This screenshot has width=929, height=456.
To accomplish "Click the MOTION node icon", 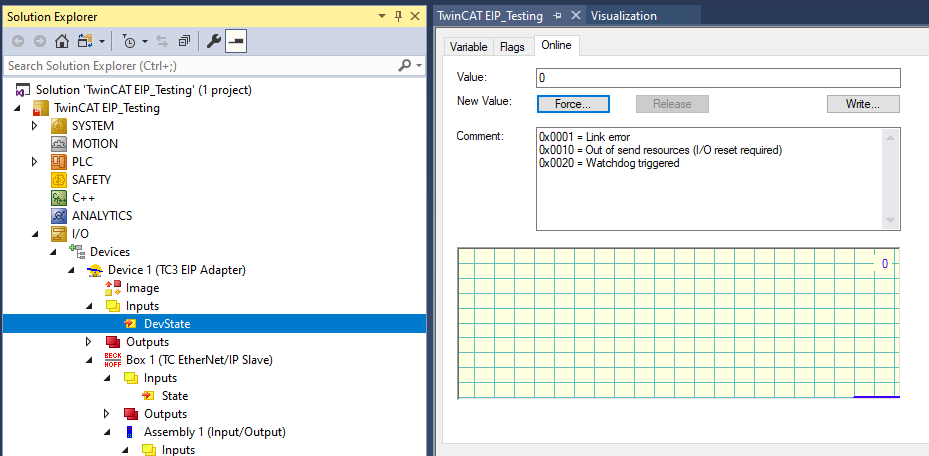I will tap(59, 144).
